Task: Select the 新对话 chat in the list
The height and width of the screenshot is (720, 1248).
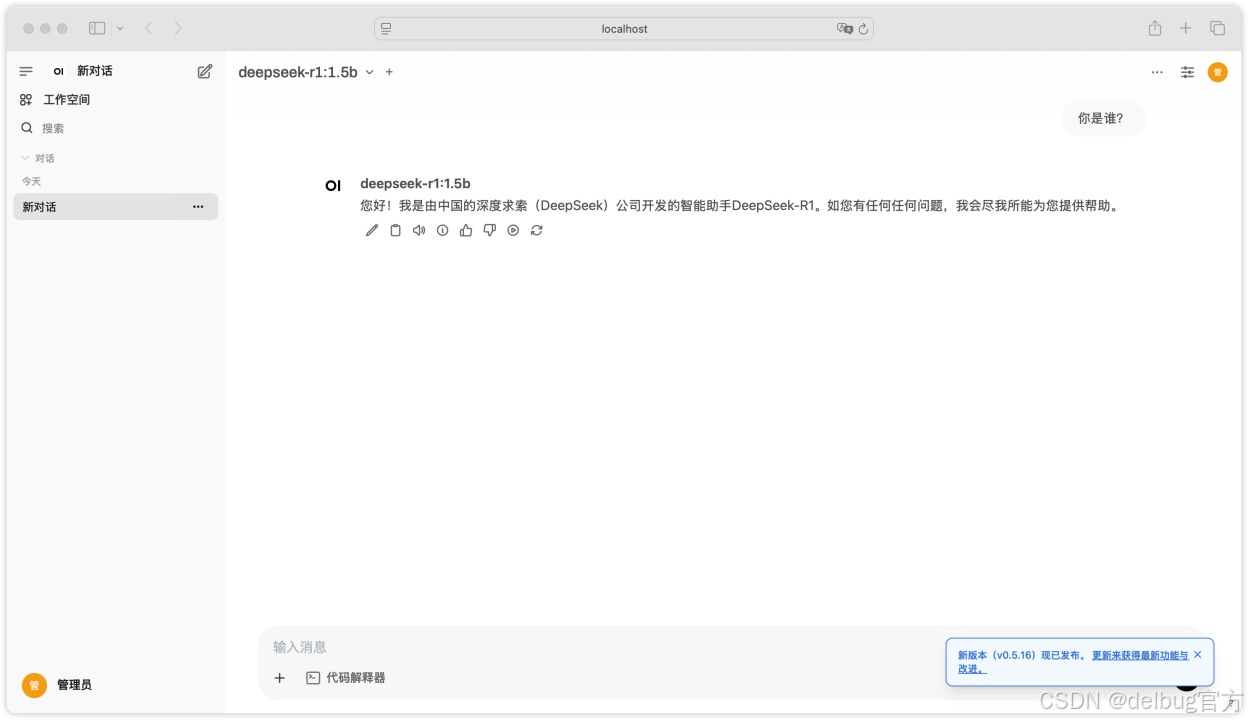Action: click(115, 207)
